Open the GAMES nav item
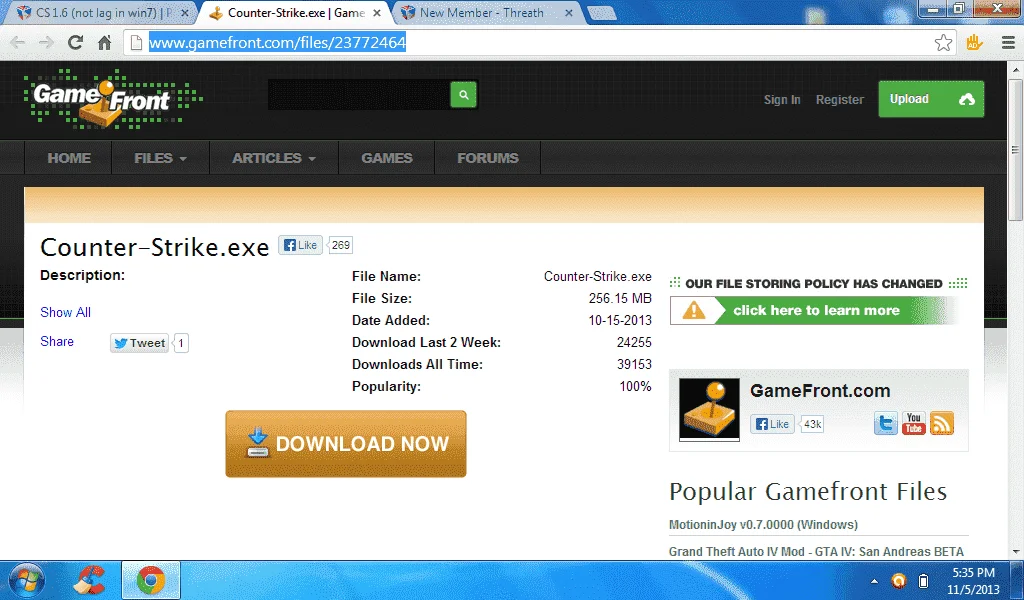 click(387, 158)
